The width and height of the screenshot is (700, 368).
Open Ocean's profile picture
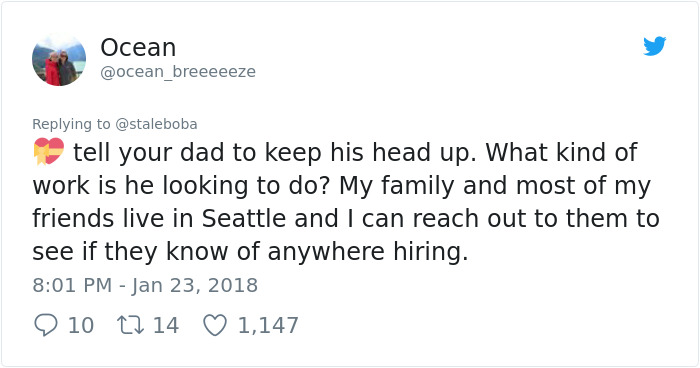(59, 59)
